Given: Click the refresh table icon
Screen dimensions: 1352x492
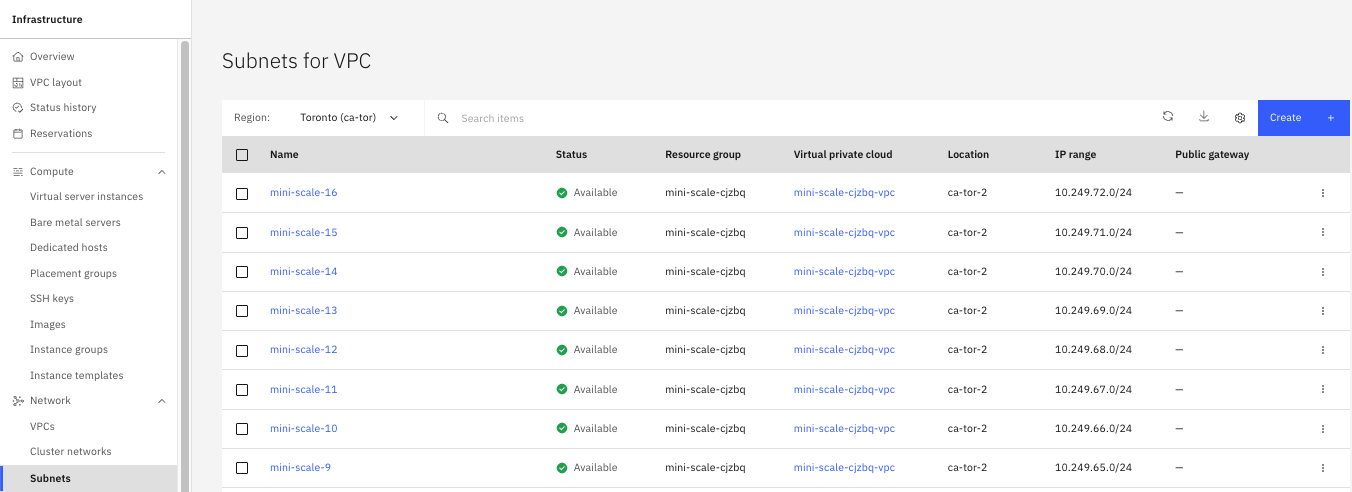Looking at the screenshot, I should pyautogui.click(x=1167, y=117).
